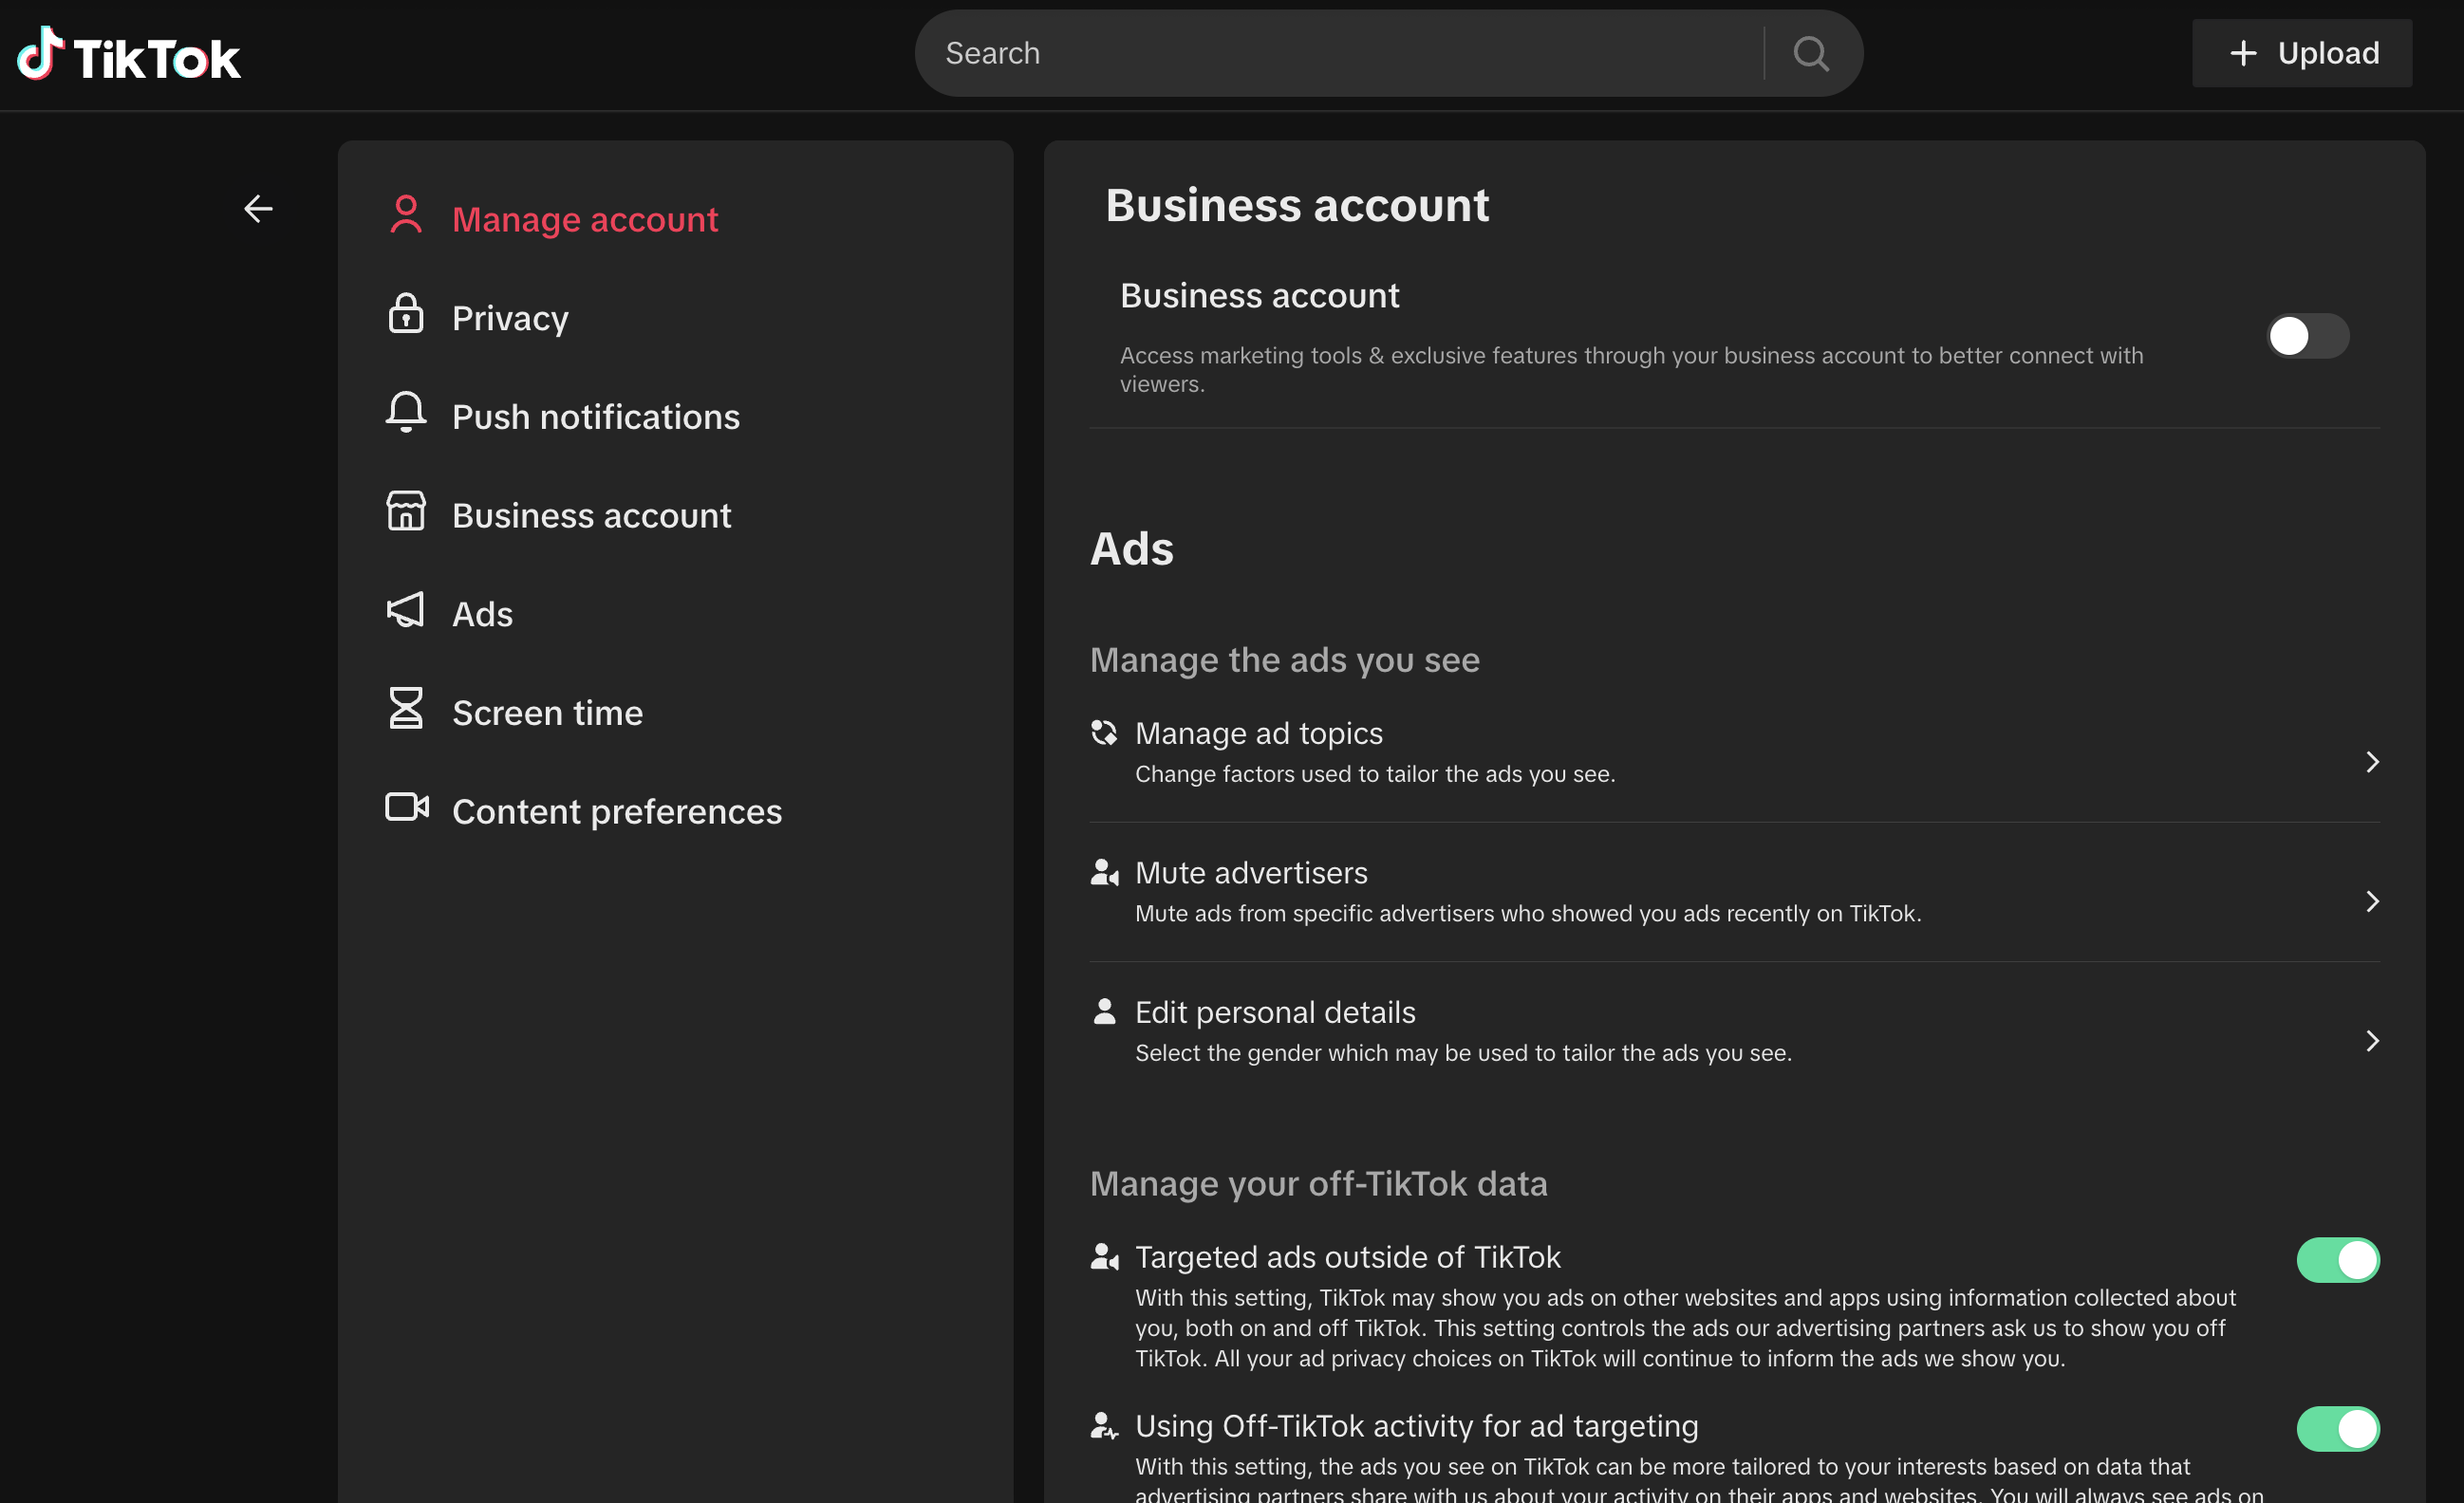
Task: Click into the Search field
Action: point(1340,53)
